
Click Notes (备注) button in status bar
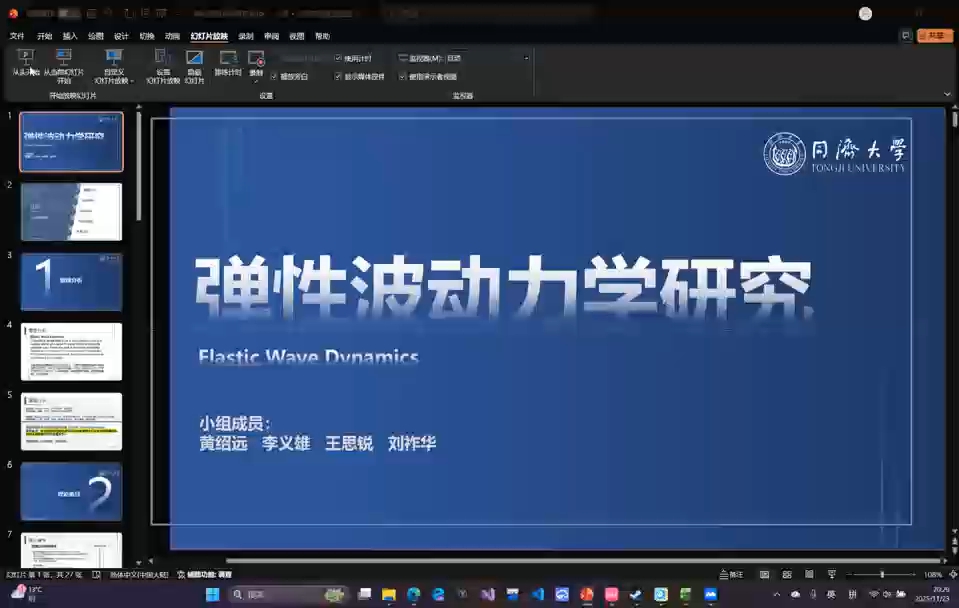[x=731, y=574]
